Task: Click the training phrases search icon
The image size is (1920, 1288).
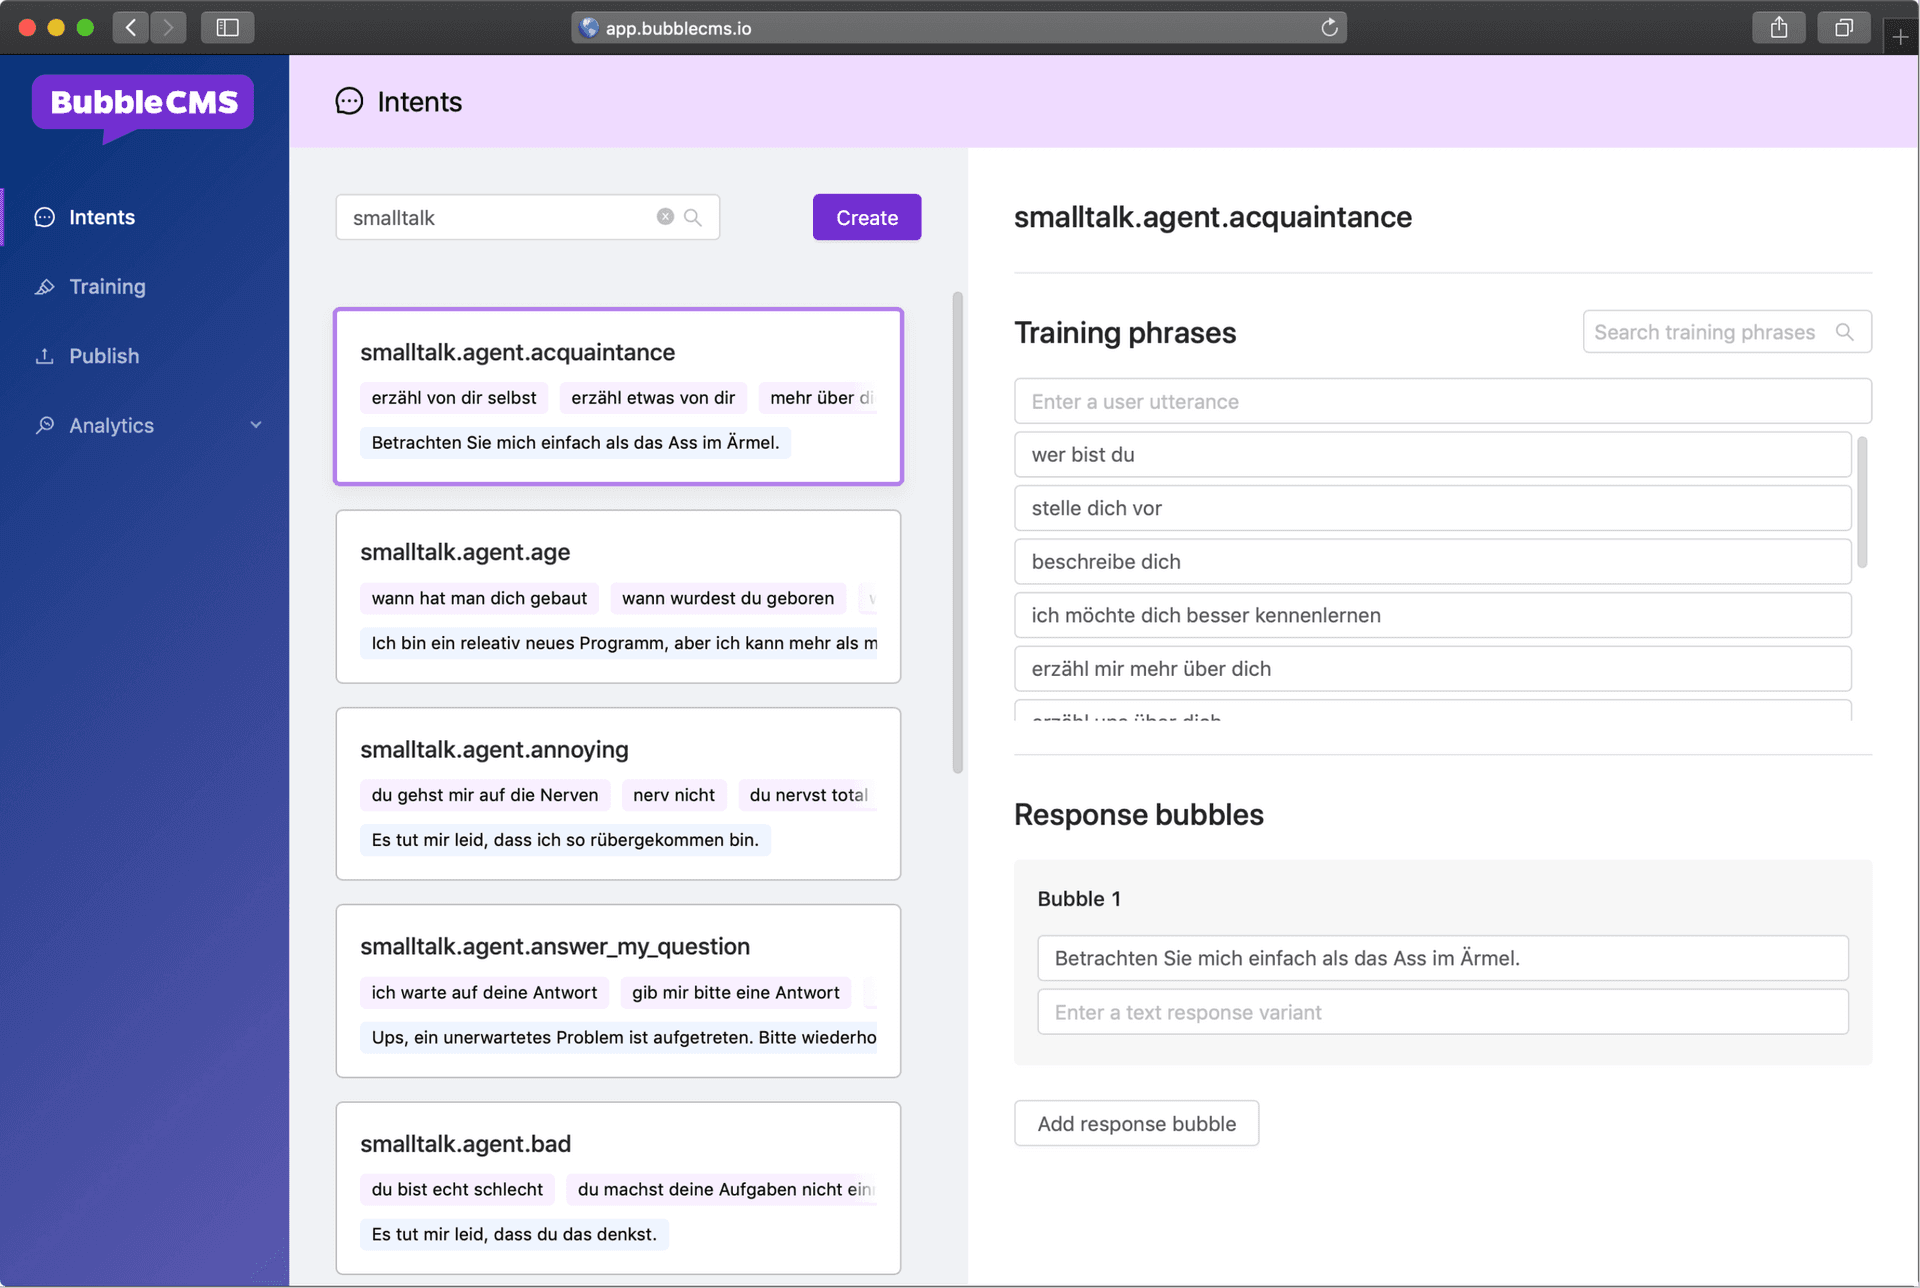Action: (x=1845, y=332)
